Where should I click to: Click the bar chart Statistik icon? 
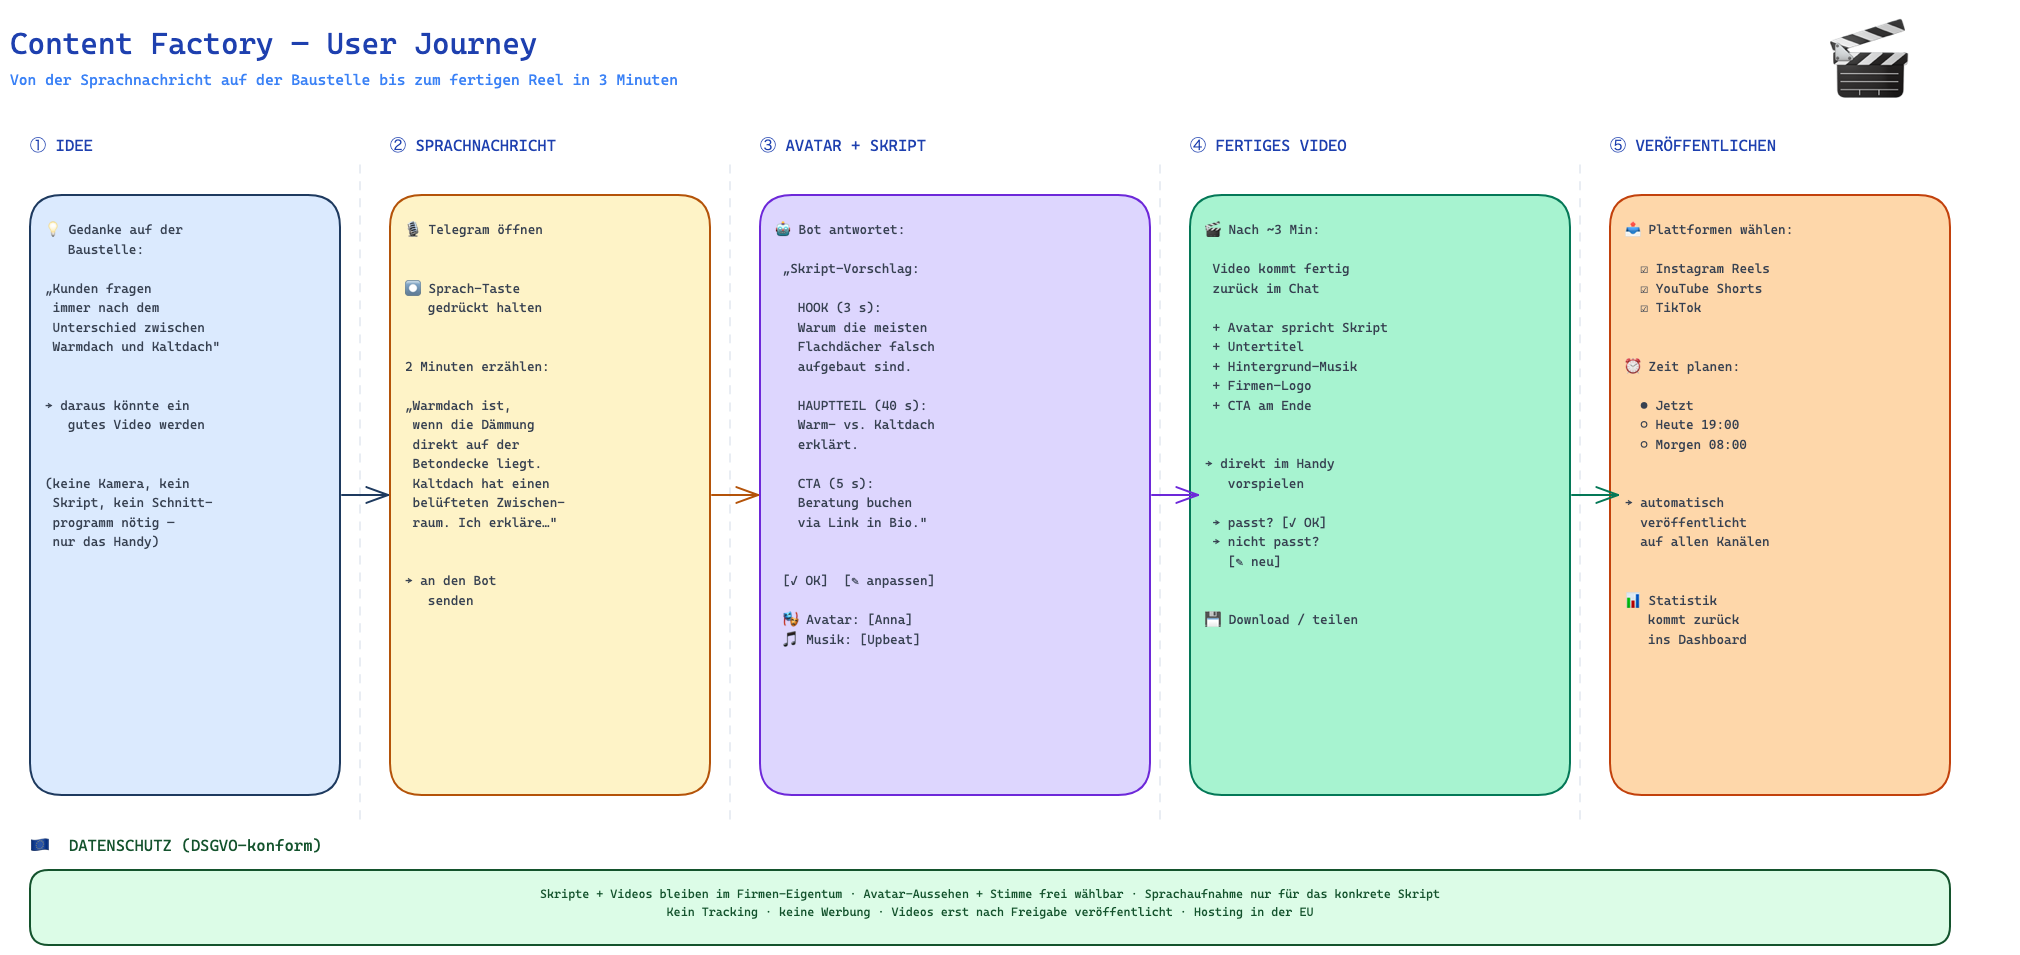tap(1633, 600)
